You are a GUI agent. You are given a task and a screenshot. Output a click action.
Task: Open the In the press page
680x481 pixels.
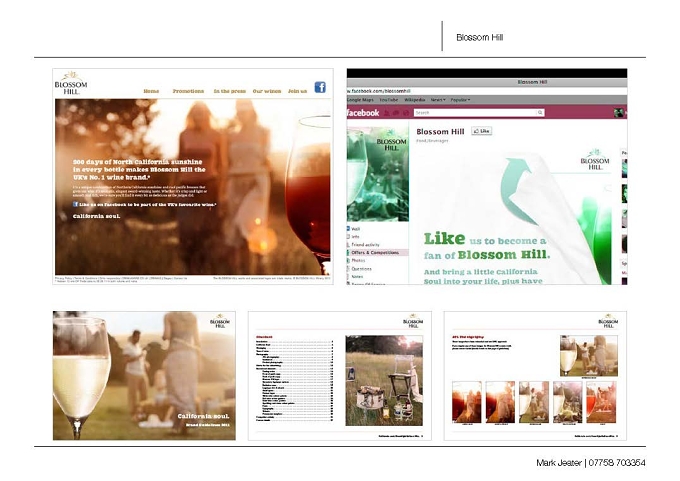229,91
